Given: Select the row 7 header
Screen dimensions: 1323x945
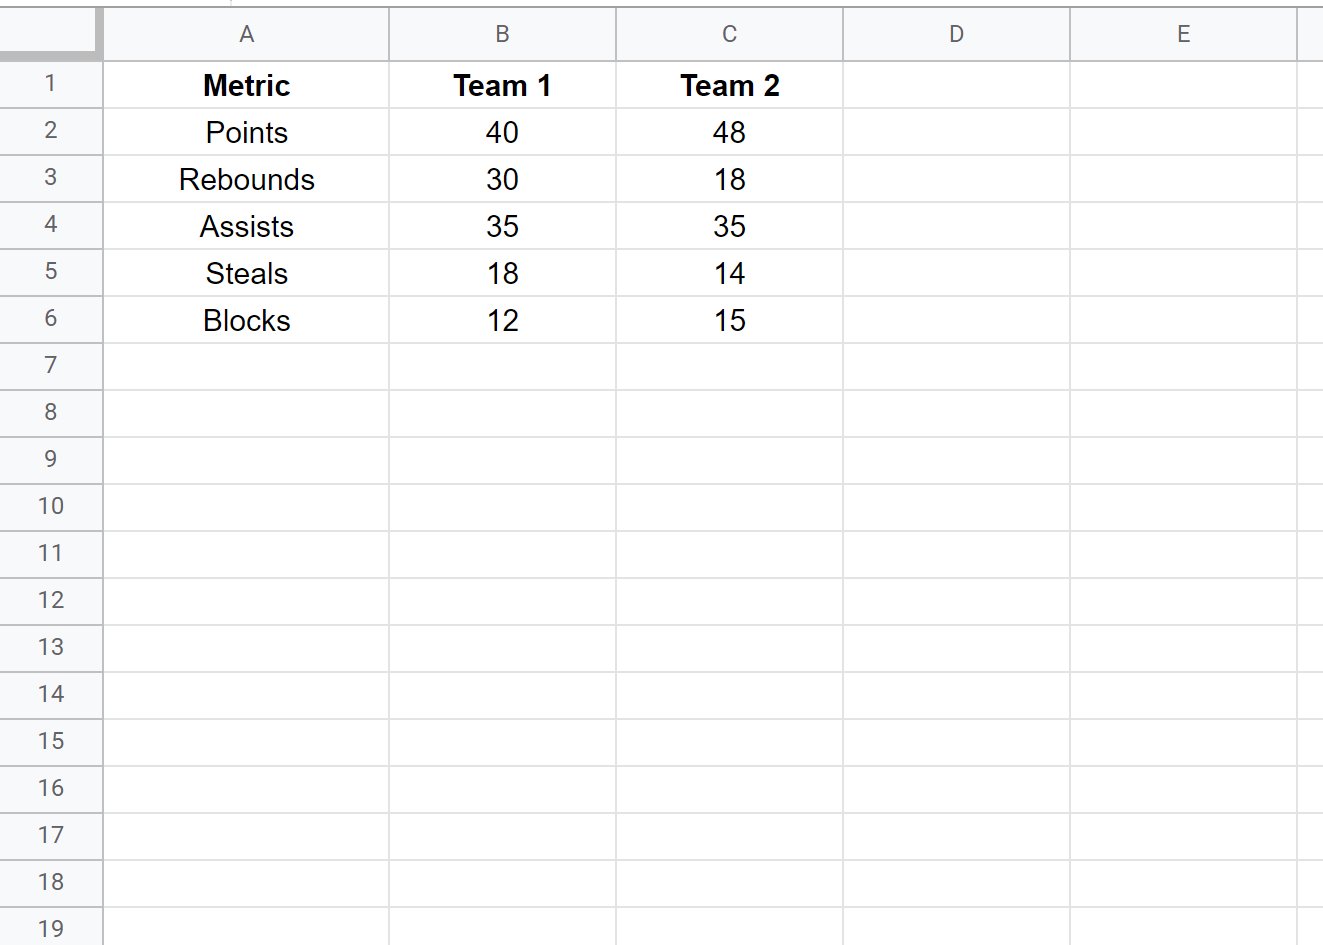Looking at the screenshot, I should coord(51,366).
